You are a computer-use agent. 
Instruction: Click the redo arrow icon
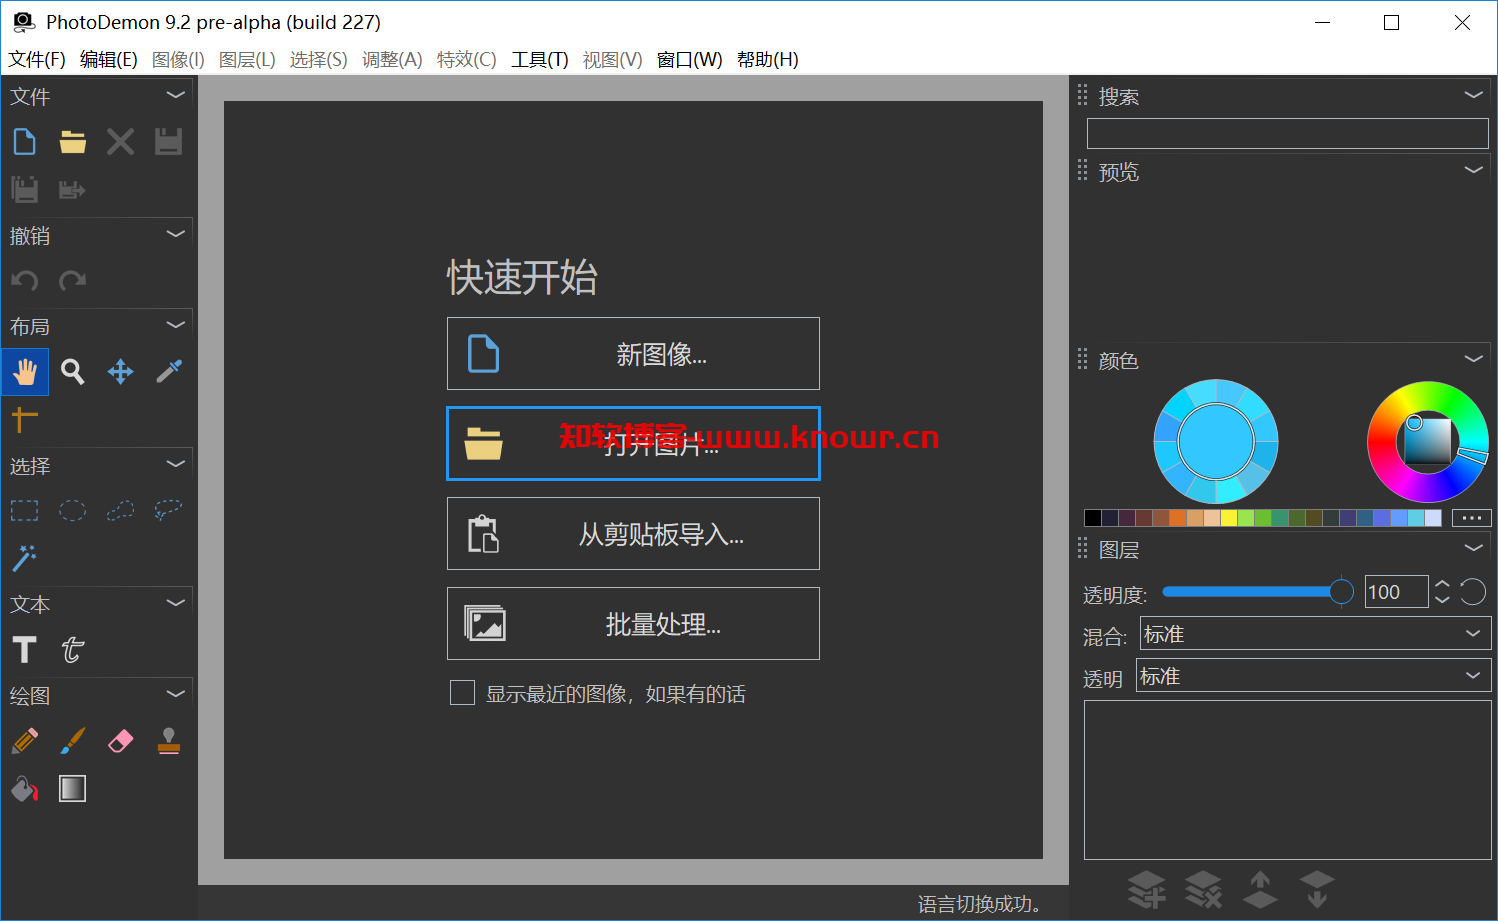click(x=73, y=281)
